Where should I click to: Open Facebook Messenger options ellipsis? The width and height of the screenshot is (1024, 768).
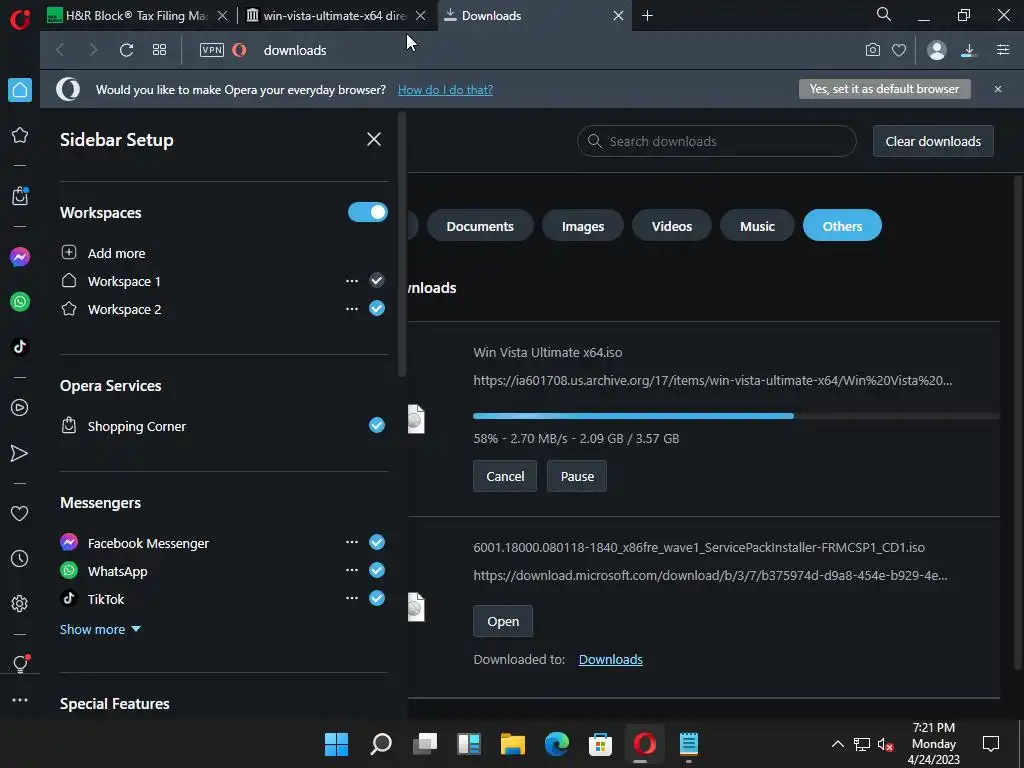tap(352, 542)
